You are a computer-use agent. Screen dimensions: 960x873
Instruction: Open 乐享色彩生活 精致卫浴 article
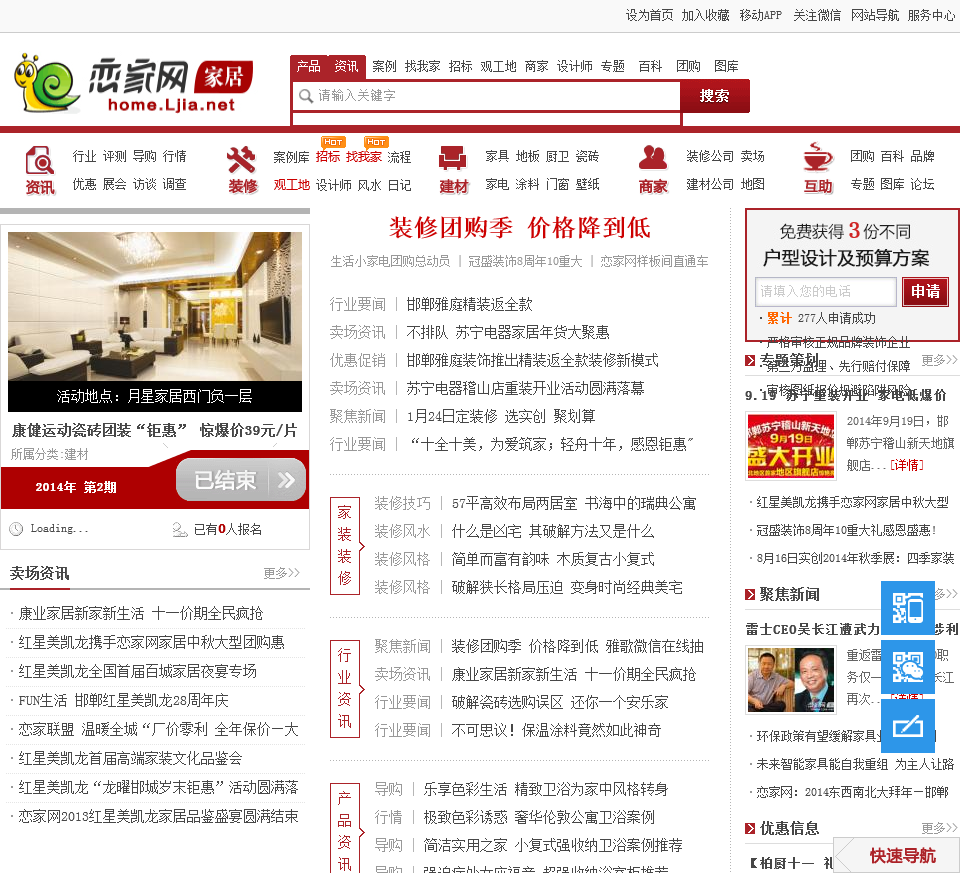coord(546,790)
